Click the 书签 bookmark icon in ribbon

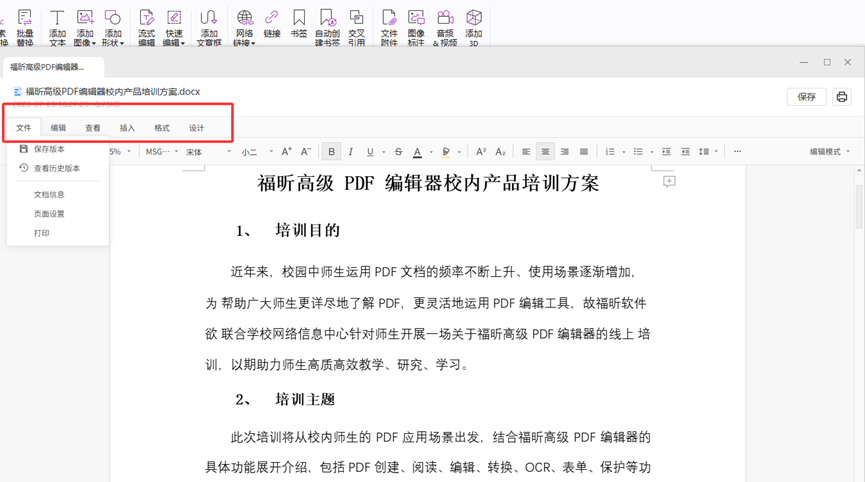298,23
